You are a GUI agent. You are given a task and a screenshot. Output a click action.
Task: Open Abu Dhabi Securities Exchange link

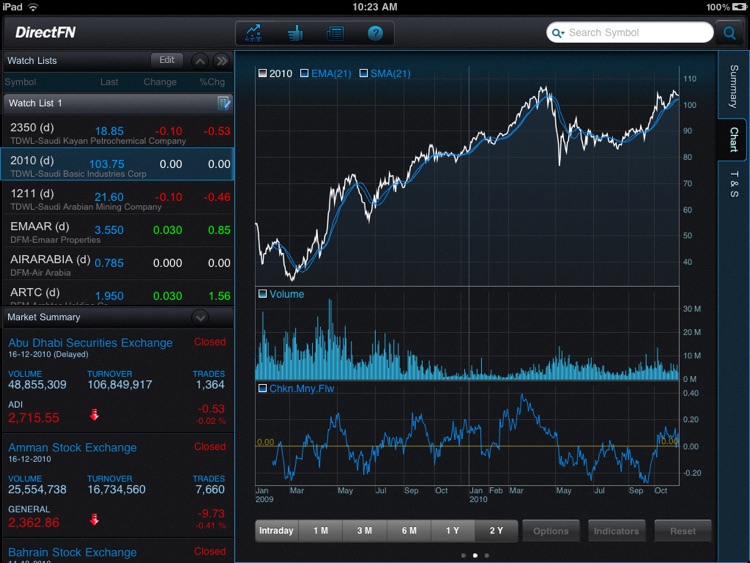point(90,342)
